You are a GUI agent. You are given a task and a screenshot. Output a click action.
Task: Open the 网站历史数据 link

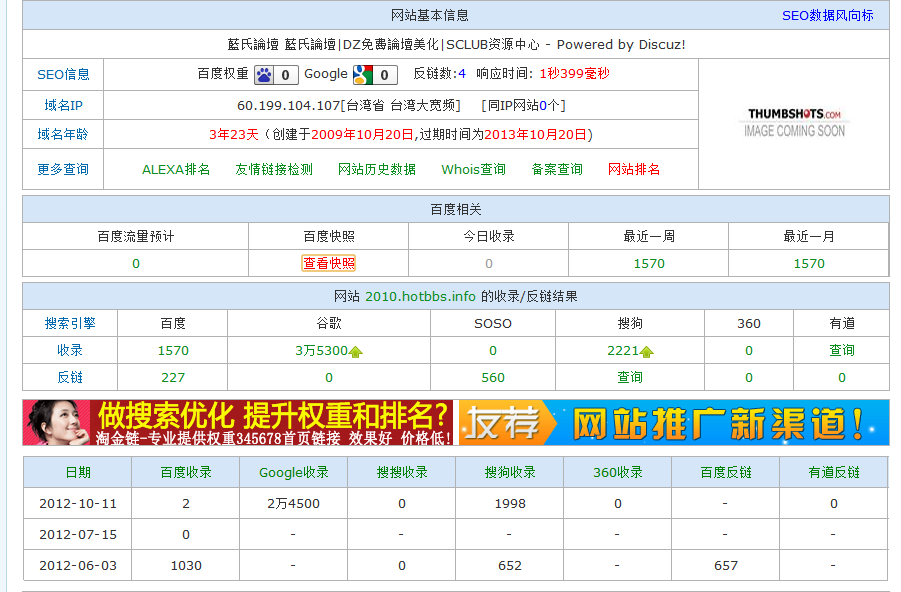[x=377, y=170]
